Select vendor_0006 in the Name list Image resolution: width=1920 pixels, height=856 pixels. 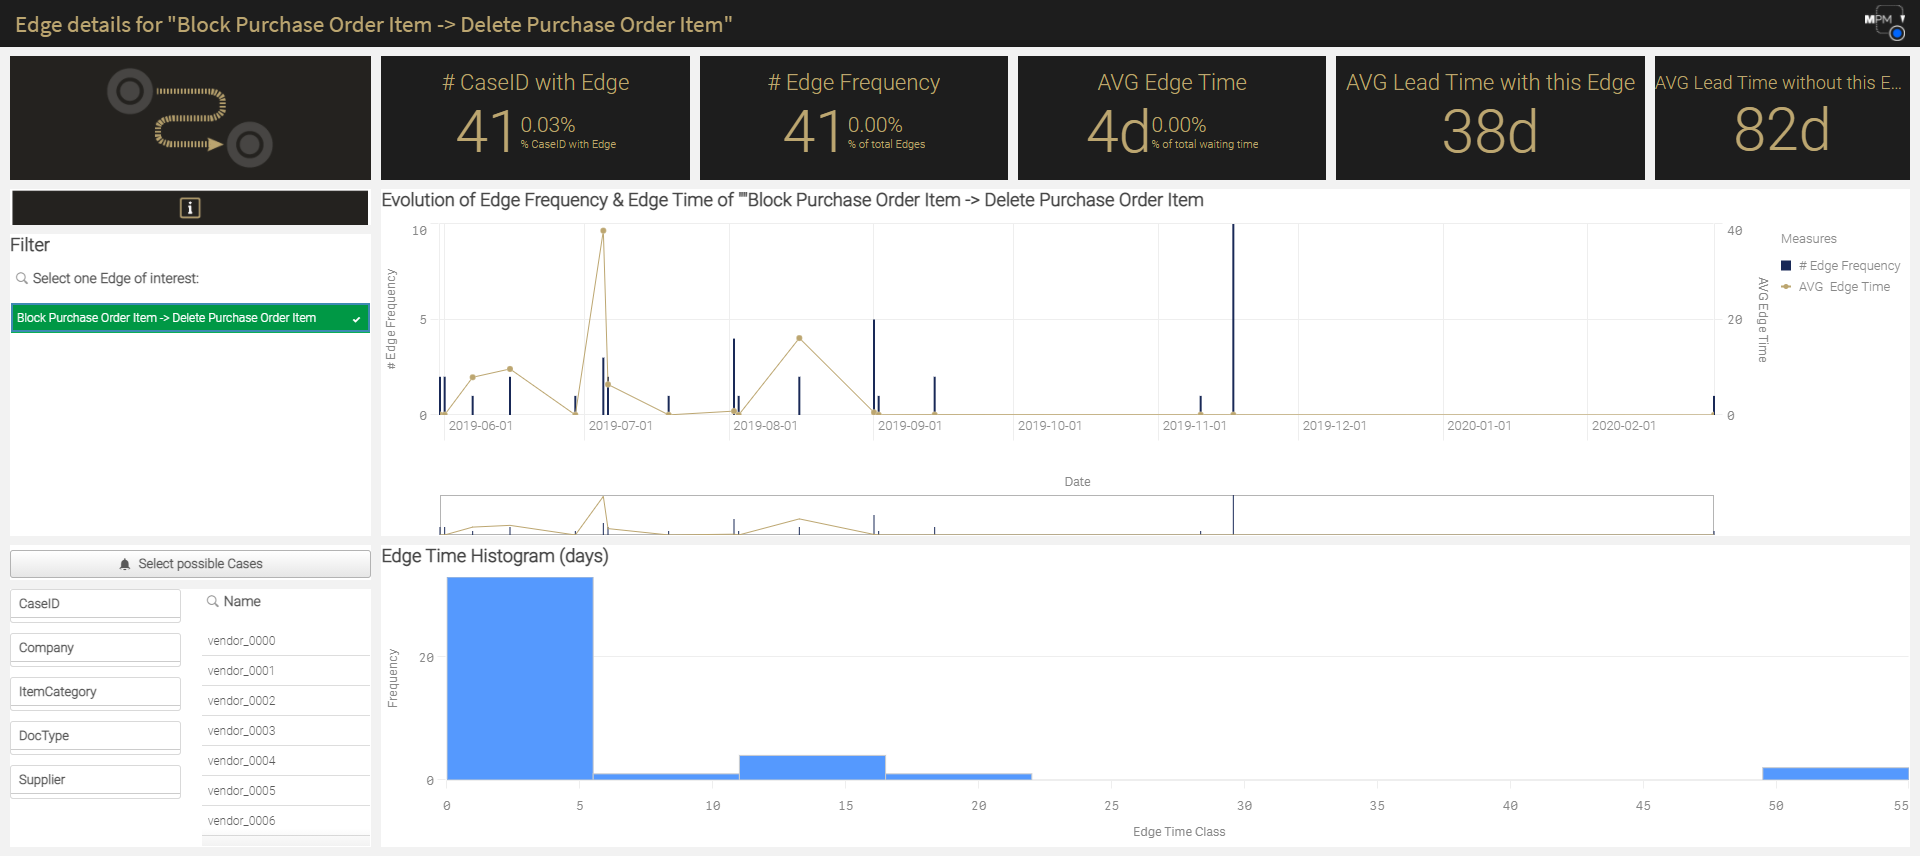[x=286, y=821]
